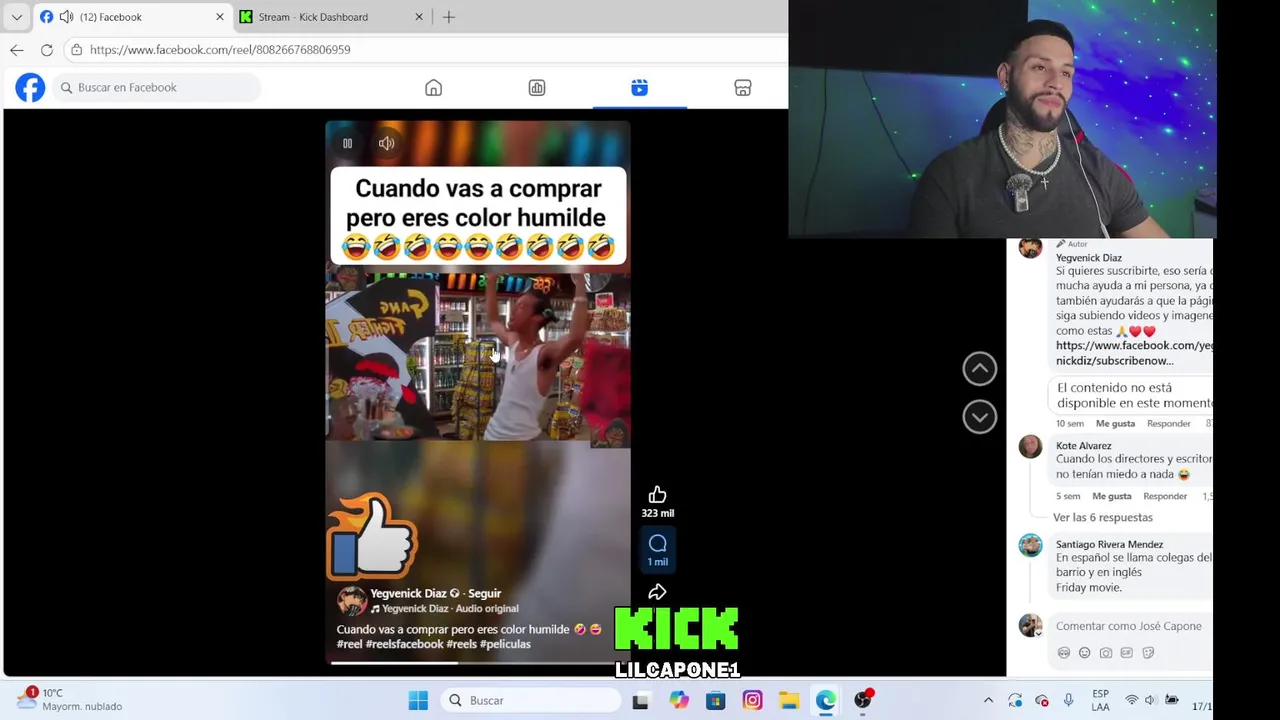Click ESP LAA language indicator
The image size is (1280, 720).
(1100, 700)
